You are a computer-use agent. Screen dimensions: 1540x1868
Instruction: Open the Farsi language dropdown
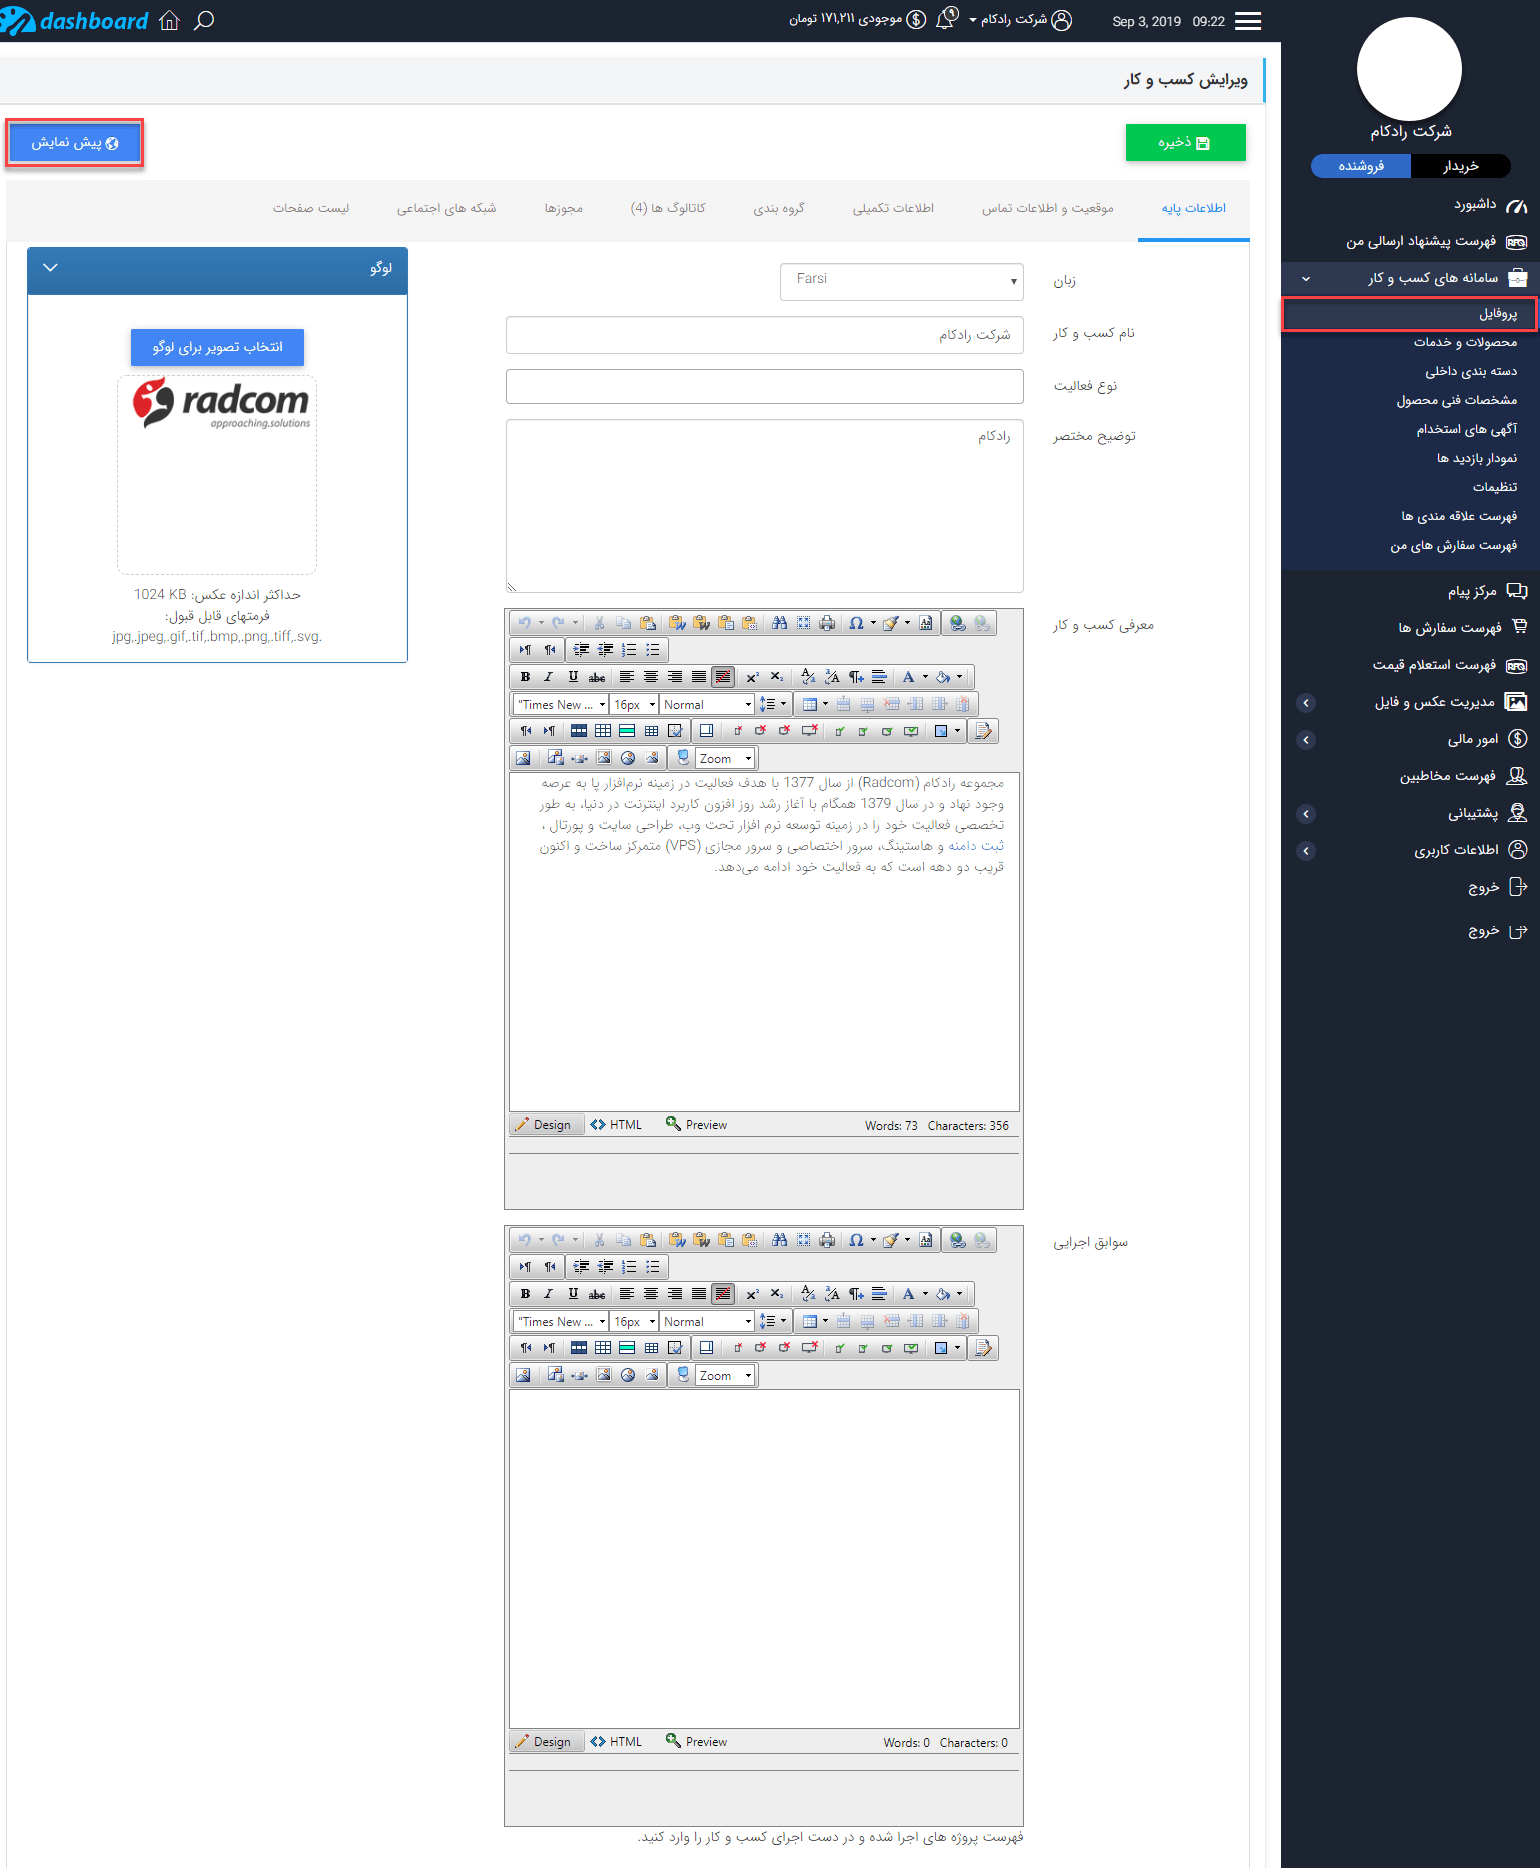pyautogui.click(x=901, y=281)
